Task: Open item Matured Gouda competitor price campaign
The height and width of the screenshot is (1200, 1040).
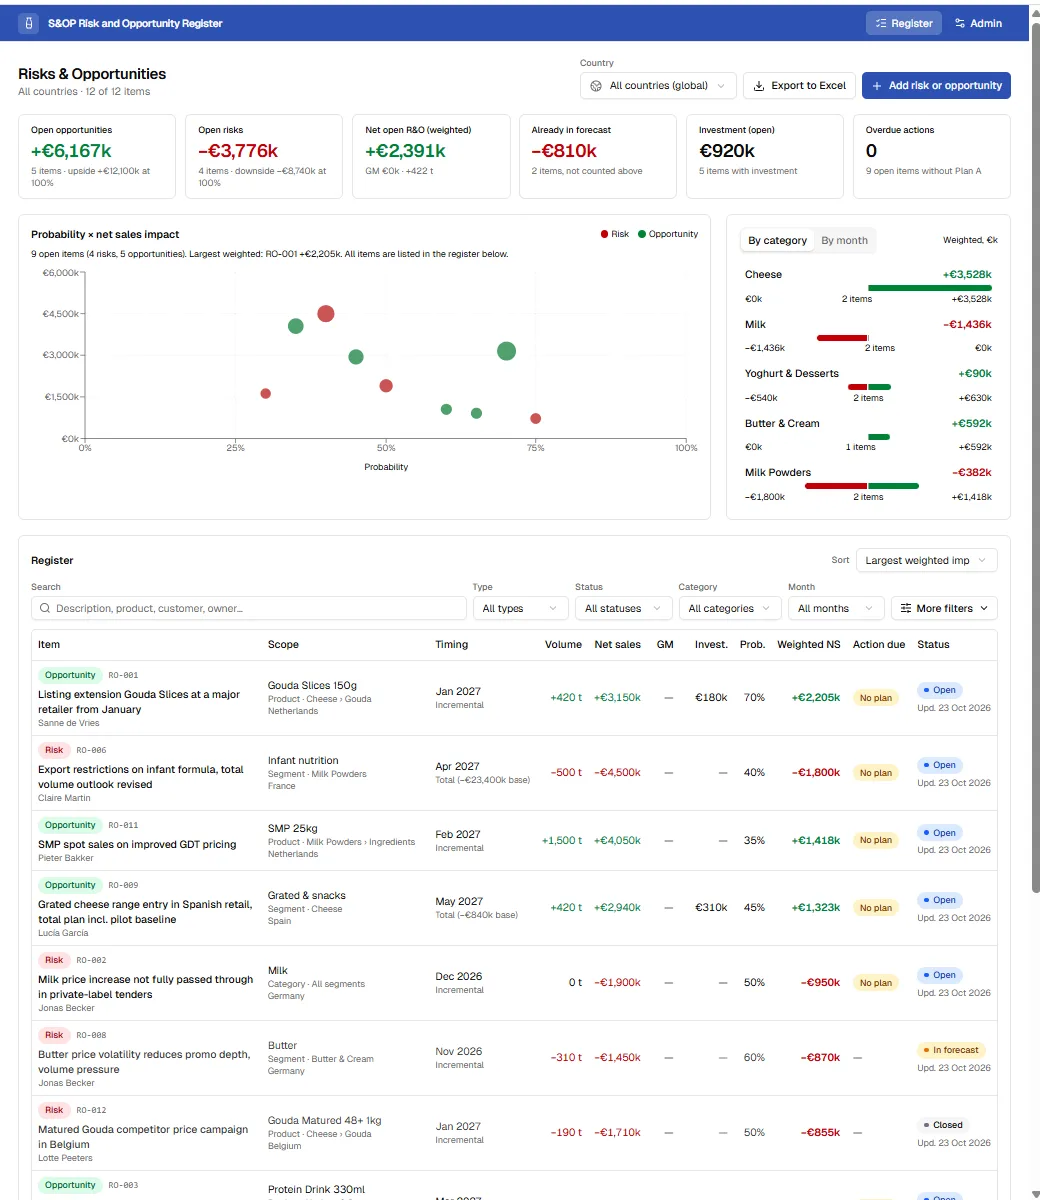Action: pos(143,1137)
